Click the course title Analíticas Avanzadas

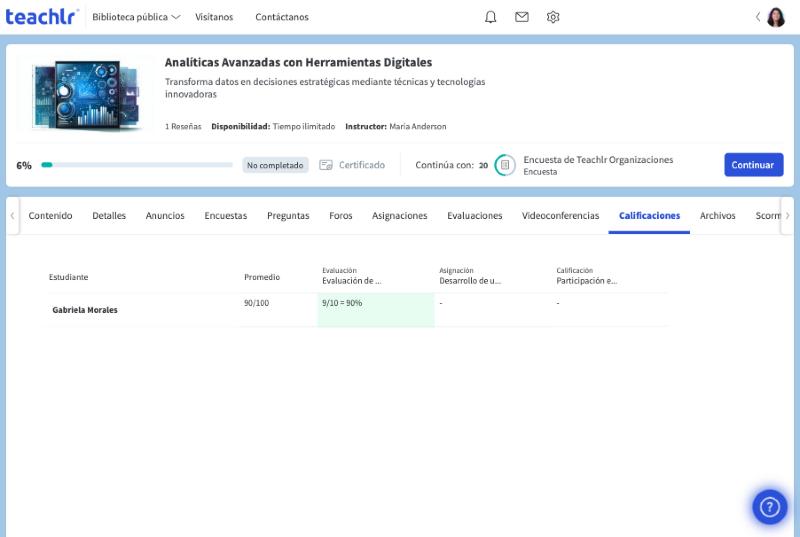[x=298, y=62]
